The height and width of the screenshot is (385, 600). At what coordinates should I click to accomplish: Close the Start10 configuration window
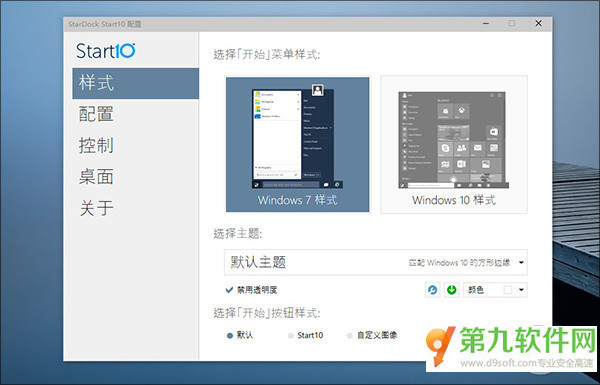coord(538,24)
